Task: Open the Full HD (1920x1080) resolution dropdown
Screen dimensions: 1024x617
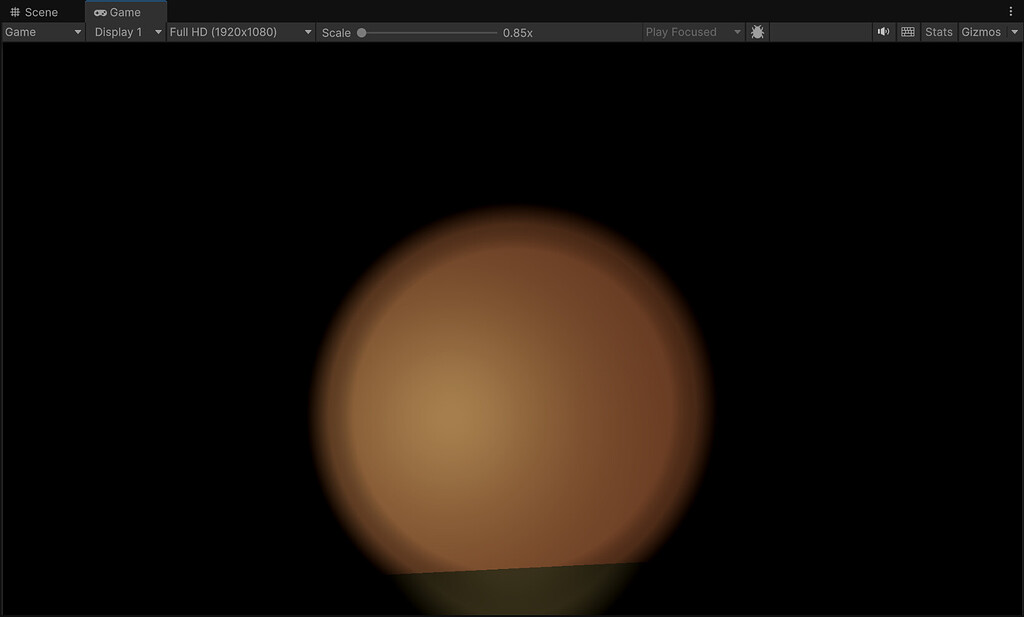Action: 240,31
